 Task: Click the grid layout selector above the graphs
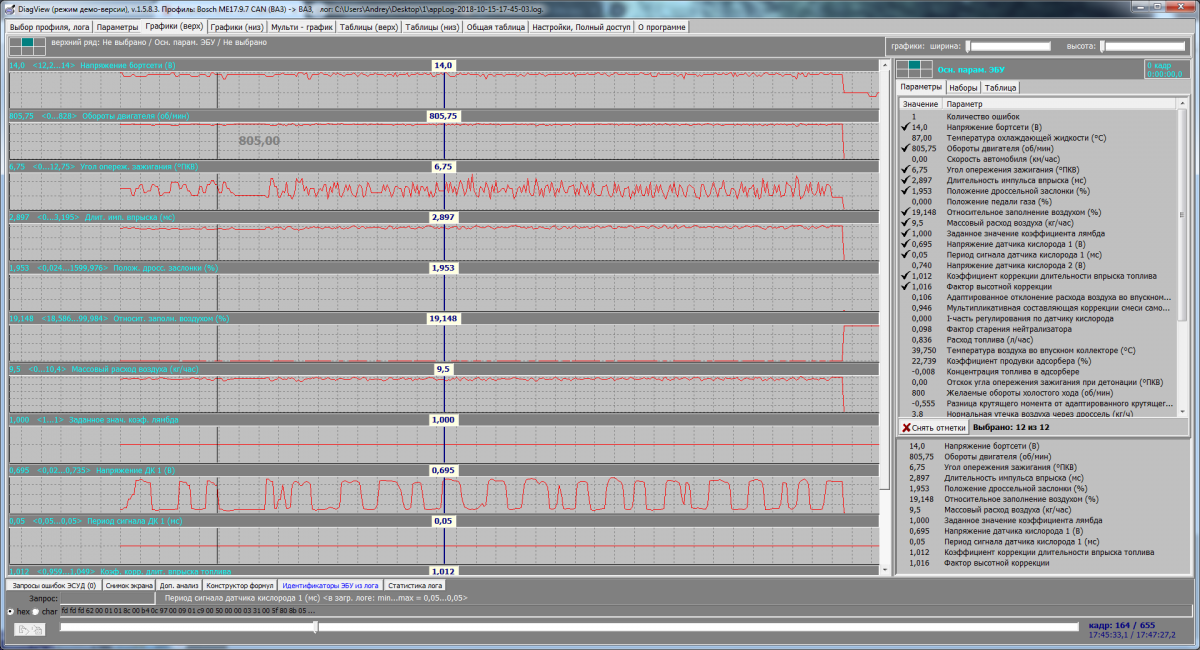(x=22, y=45)
